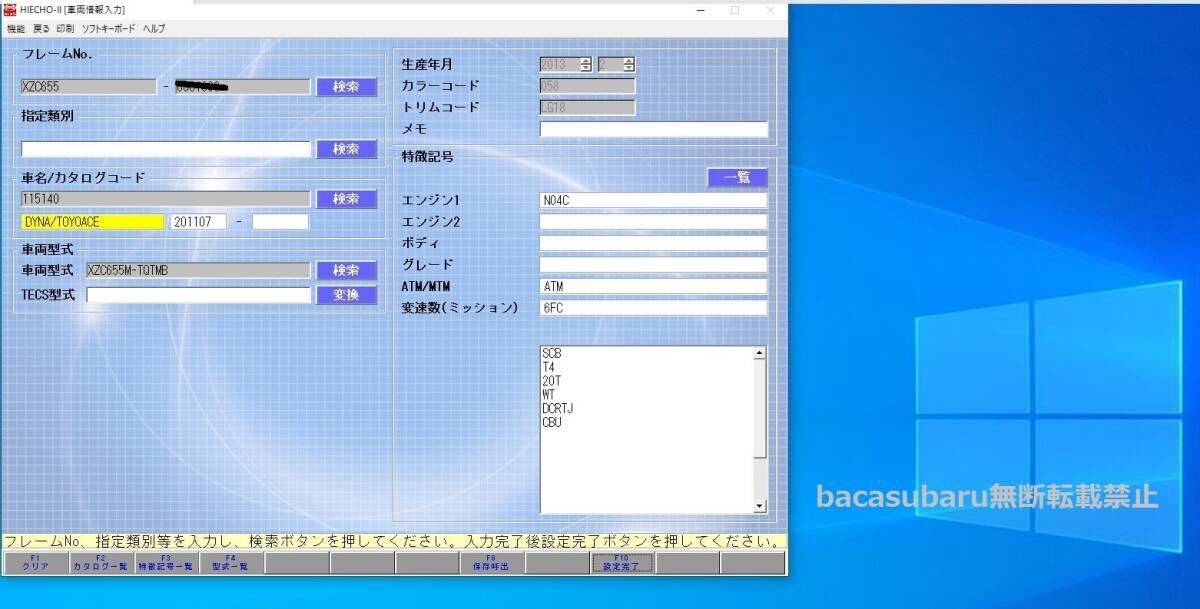Click the TECS型式 input field
Viewport: 1200px width, 609px height.
(x=198, y=295)
